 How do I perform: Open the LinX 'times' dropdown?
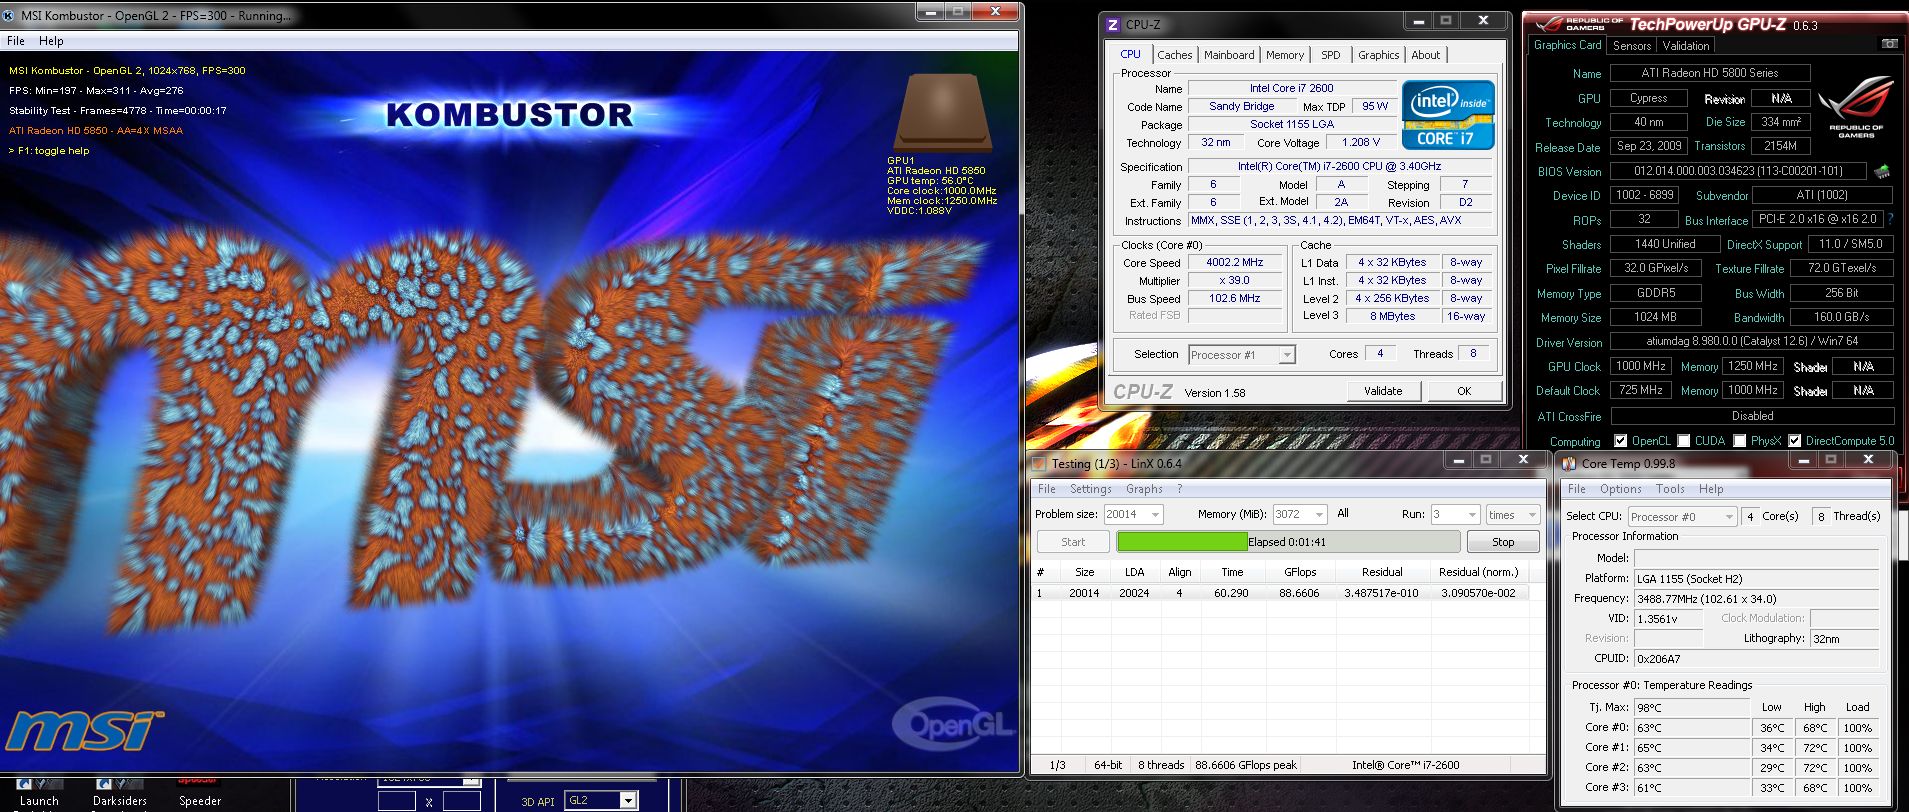point(1512,514)
